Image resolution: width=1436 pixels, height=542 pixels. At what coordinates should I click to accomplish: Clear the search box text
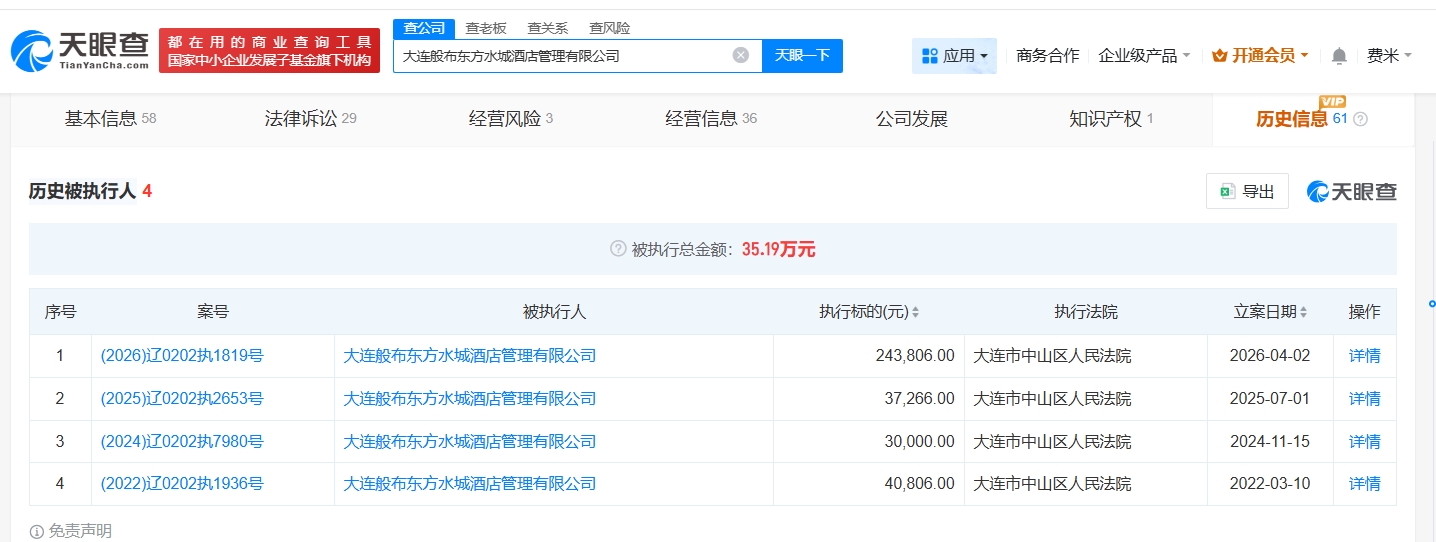tap(741, 55)
